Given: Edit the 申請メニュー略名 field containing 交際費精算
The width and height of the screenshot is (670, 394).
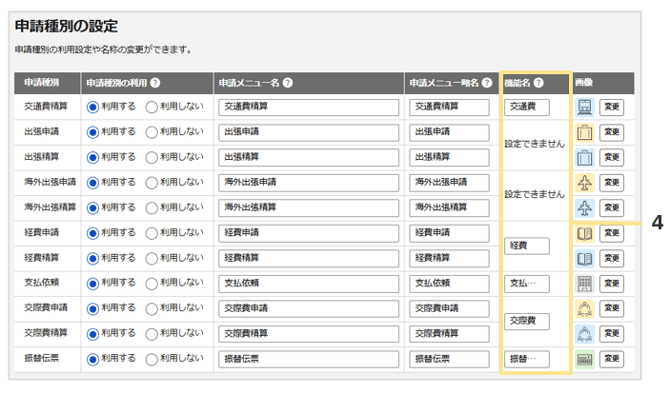Looking at the screenshot, I should click(449, 334).
